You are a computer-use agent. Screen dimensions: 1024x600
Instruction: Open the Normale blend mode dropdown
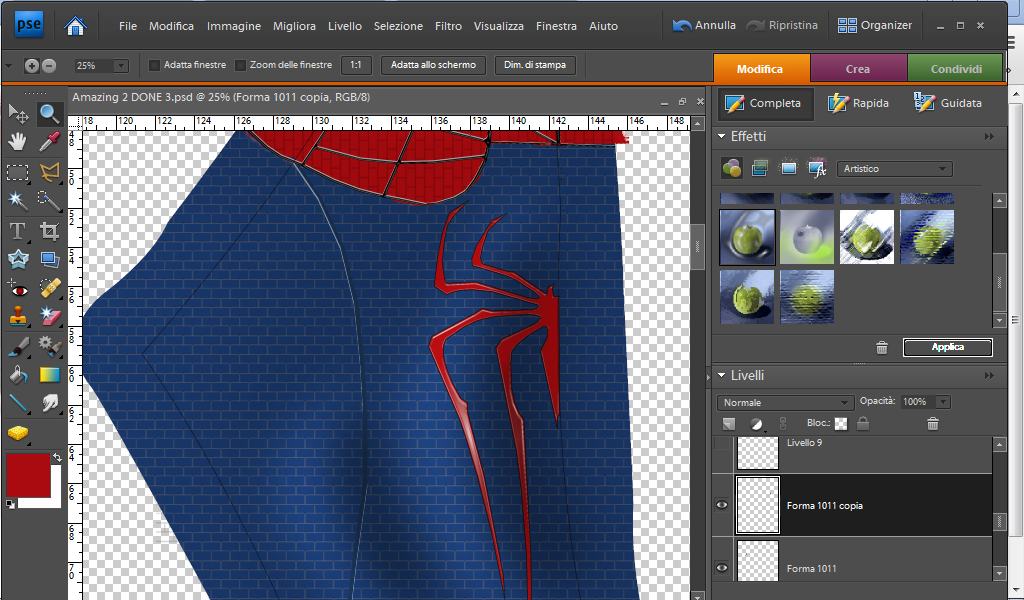pos(785,402)
